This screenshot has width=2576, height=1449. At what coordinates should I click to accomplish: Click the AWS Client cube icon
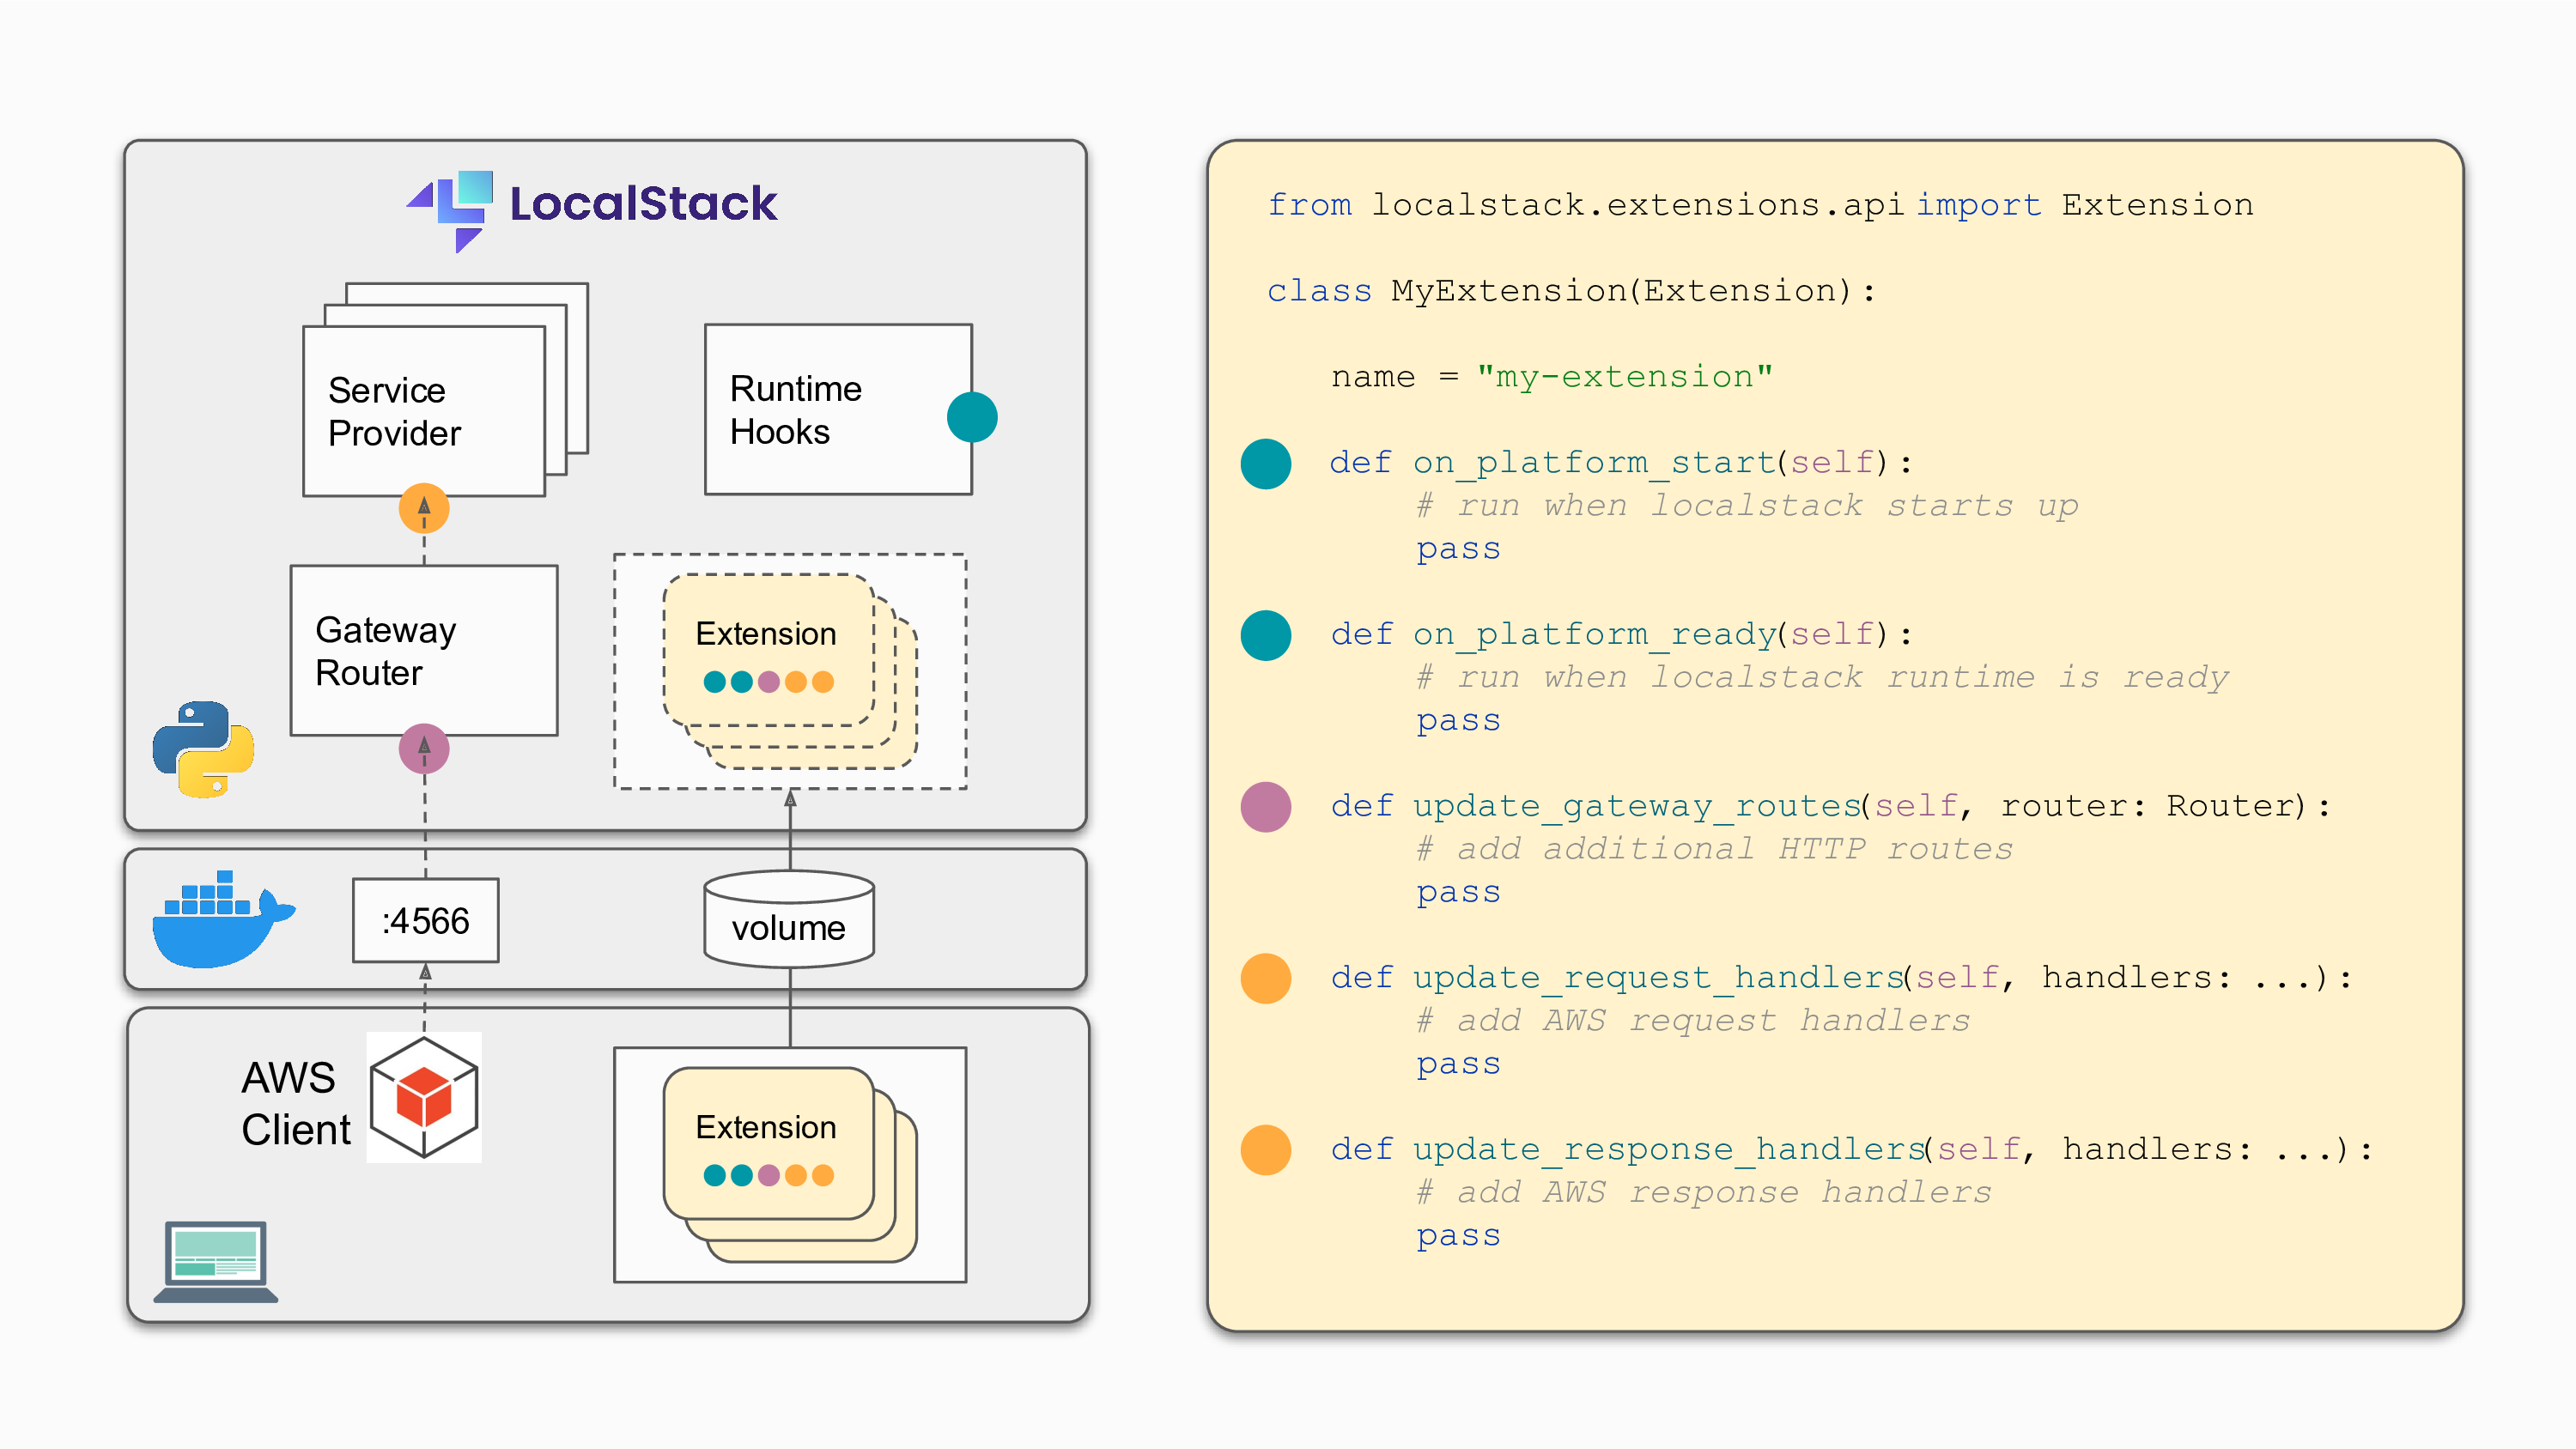[x=424, y=1097]
